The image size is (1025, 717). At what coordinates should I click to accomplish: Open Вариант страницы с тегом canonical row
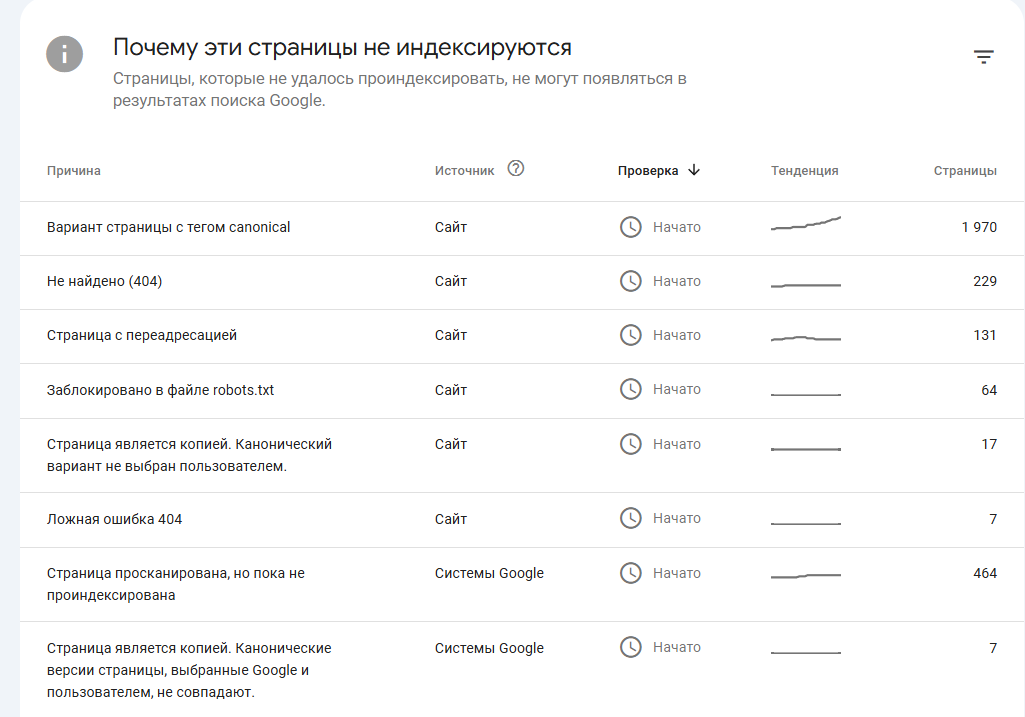tap(522, 228)
